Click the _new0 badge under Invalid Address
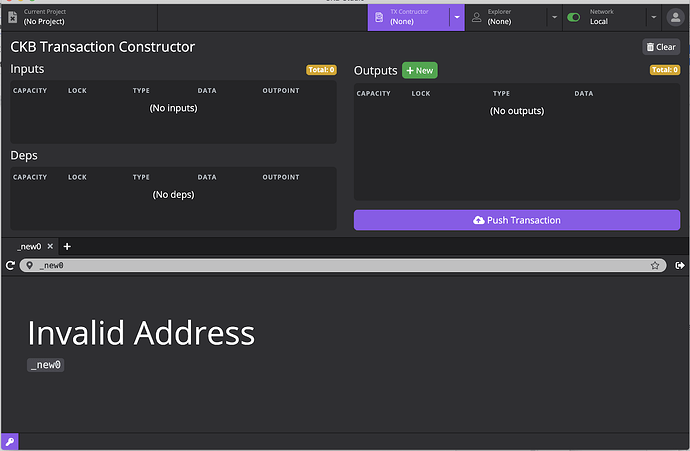The width and height of the screenshot is (690, 451). pyautogui.click(x=46, y=365)
